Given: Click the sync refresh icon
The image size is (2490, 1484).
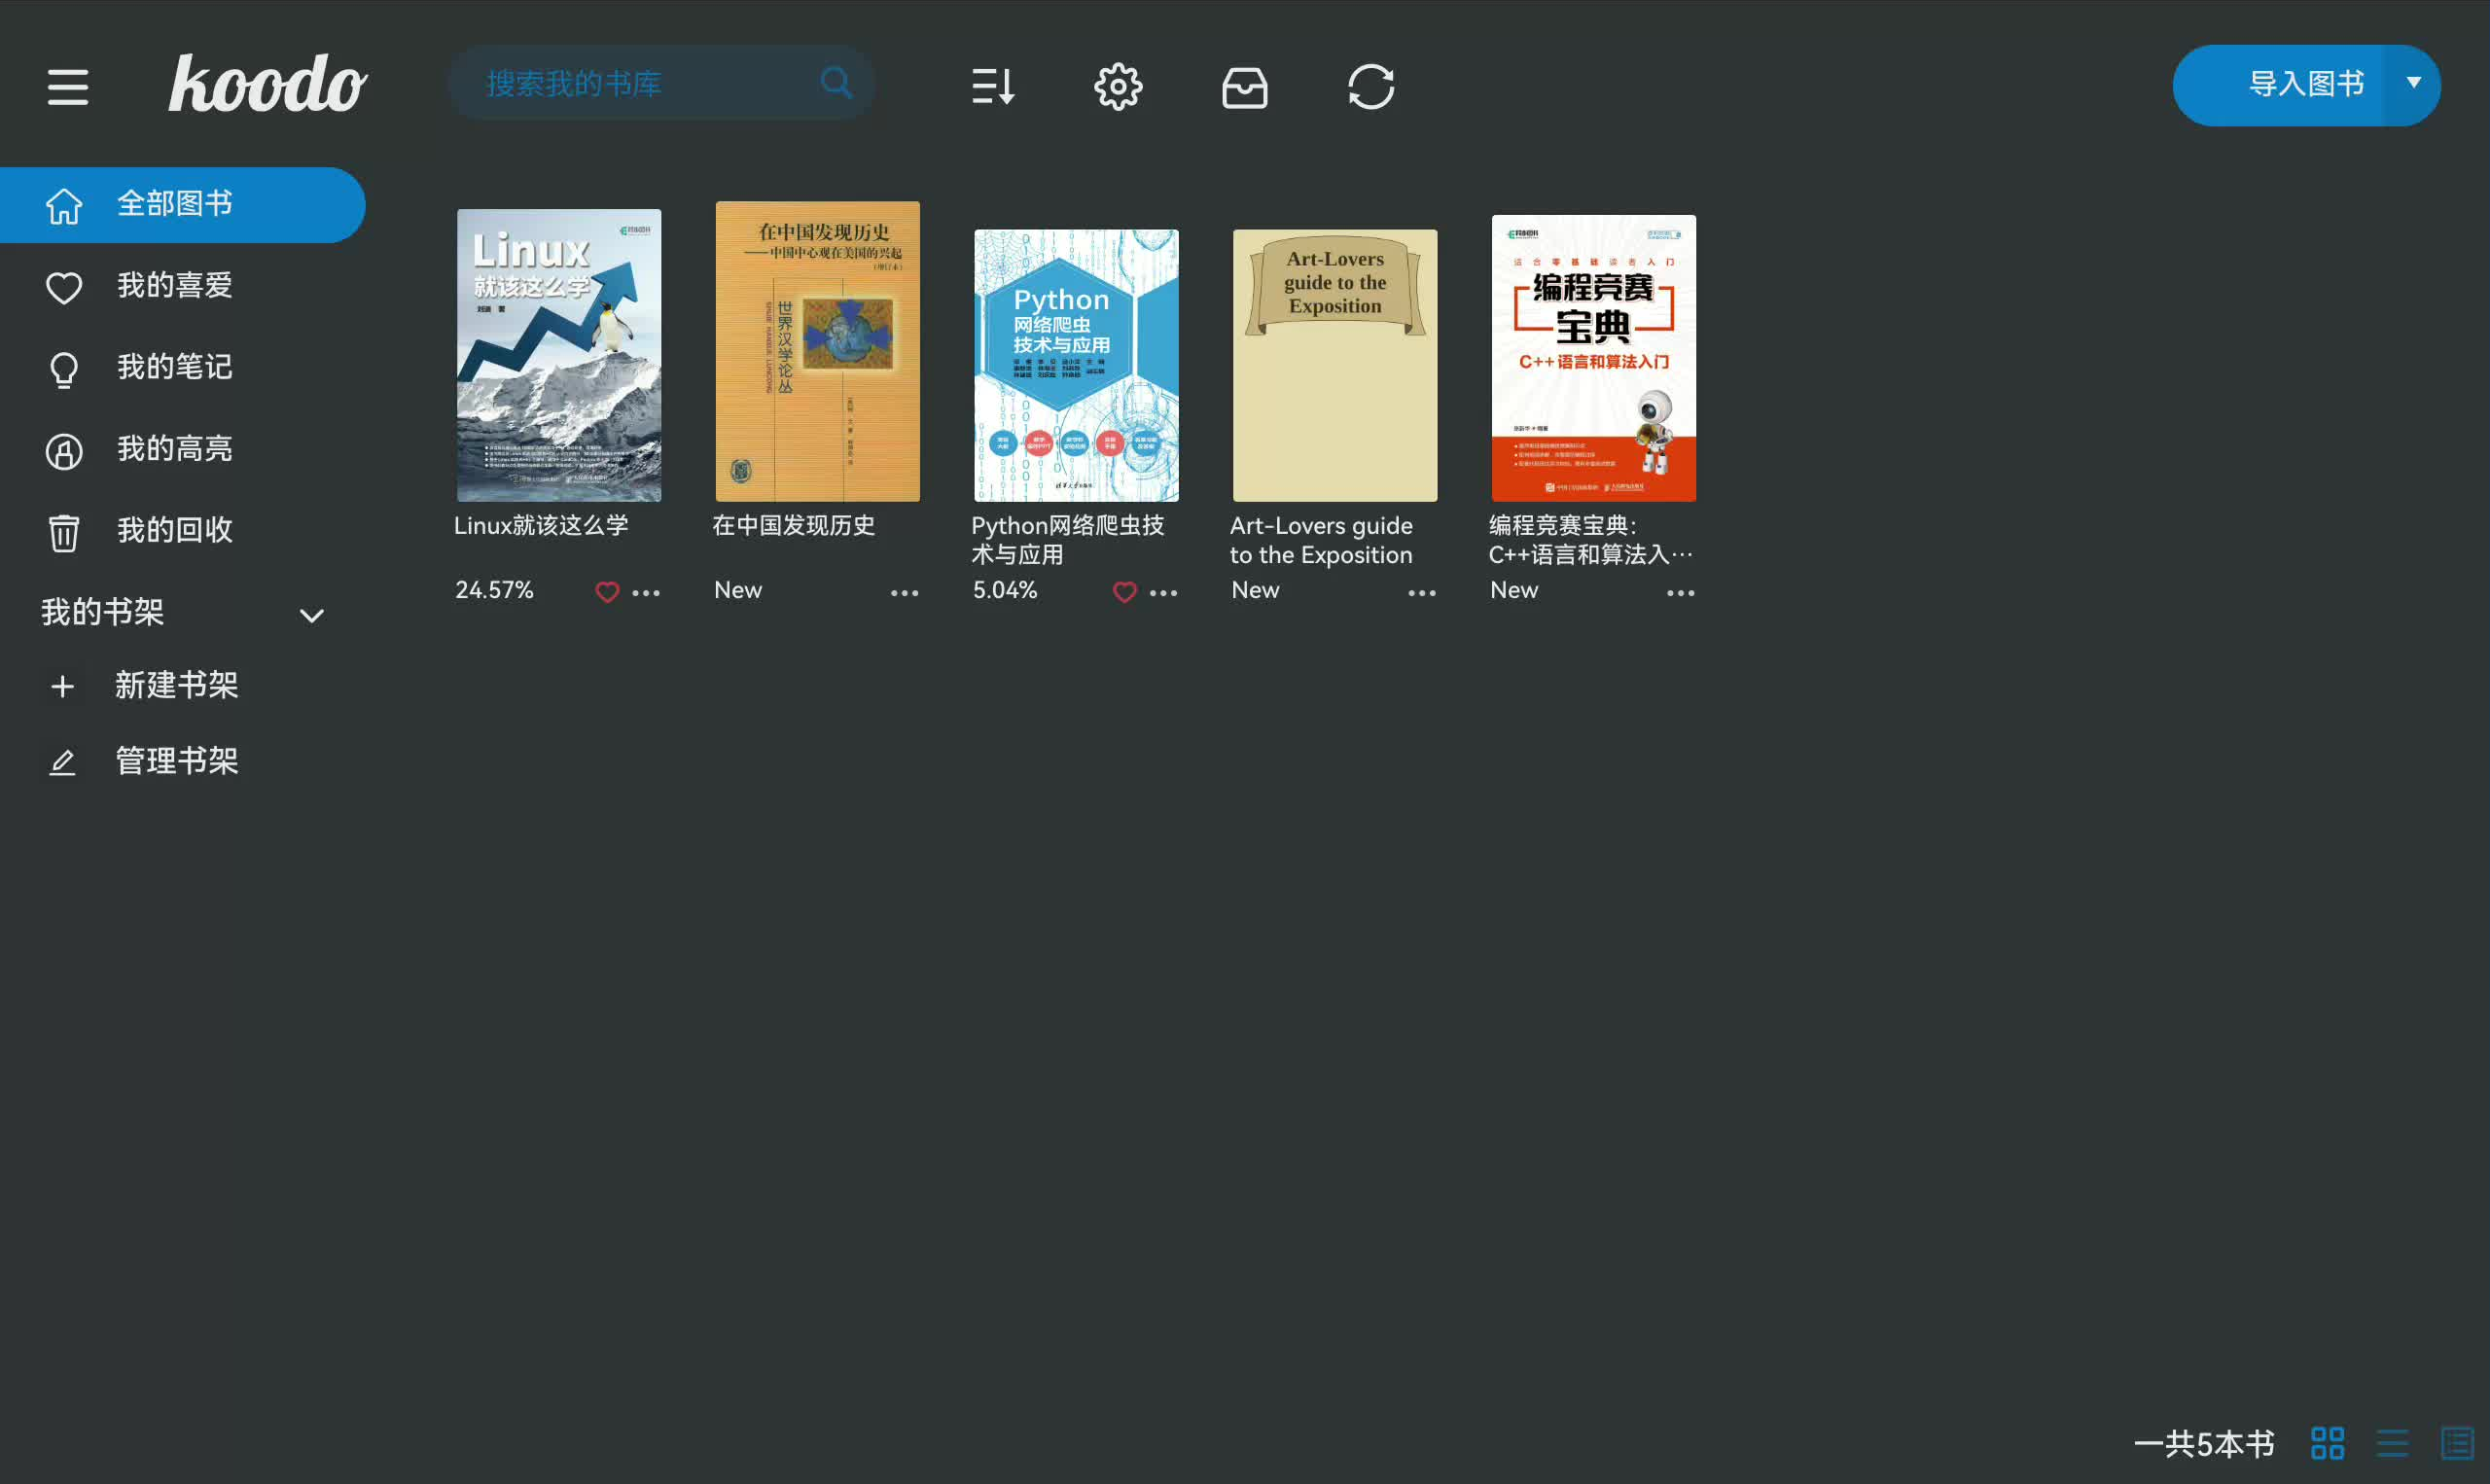Looking at the screenshot, I should tap(1371, 86).
